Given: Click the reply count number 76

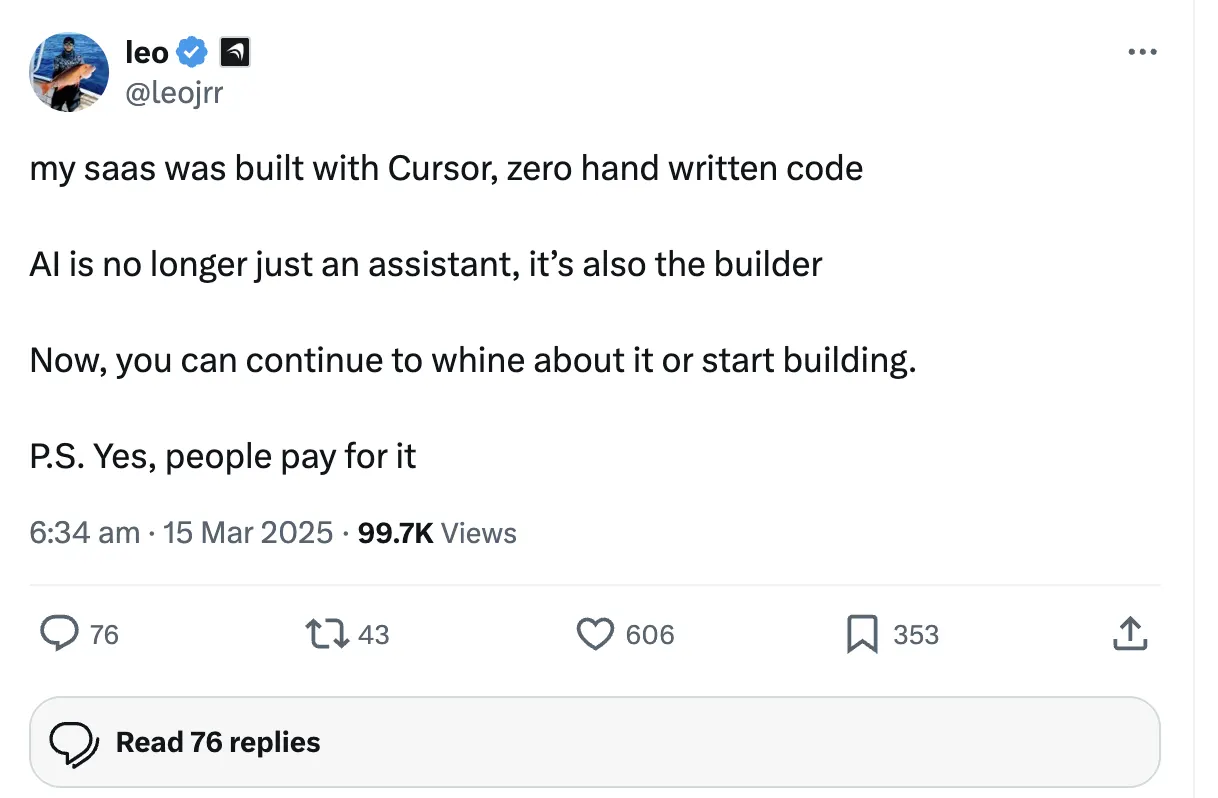Looking at the screenshot, I should coord(104,635).
